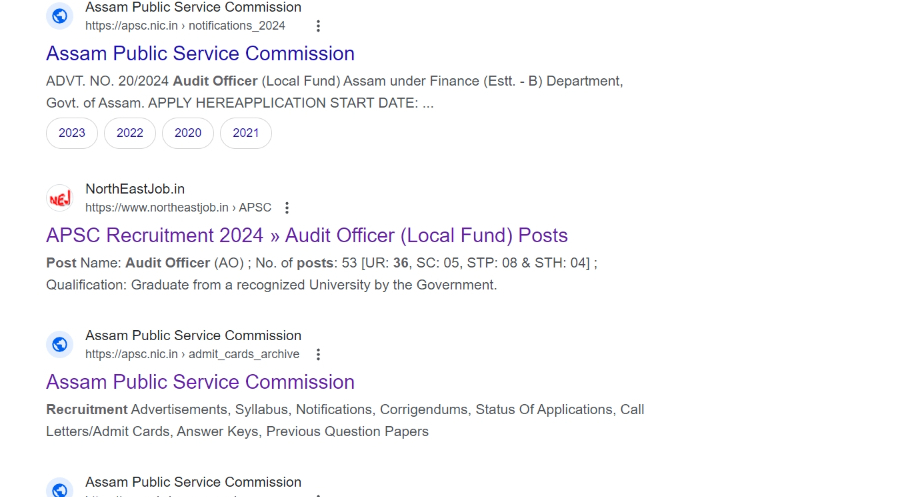Select the 2023 sitelink chip
This screenshot has height=497, width=917.
72,133
